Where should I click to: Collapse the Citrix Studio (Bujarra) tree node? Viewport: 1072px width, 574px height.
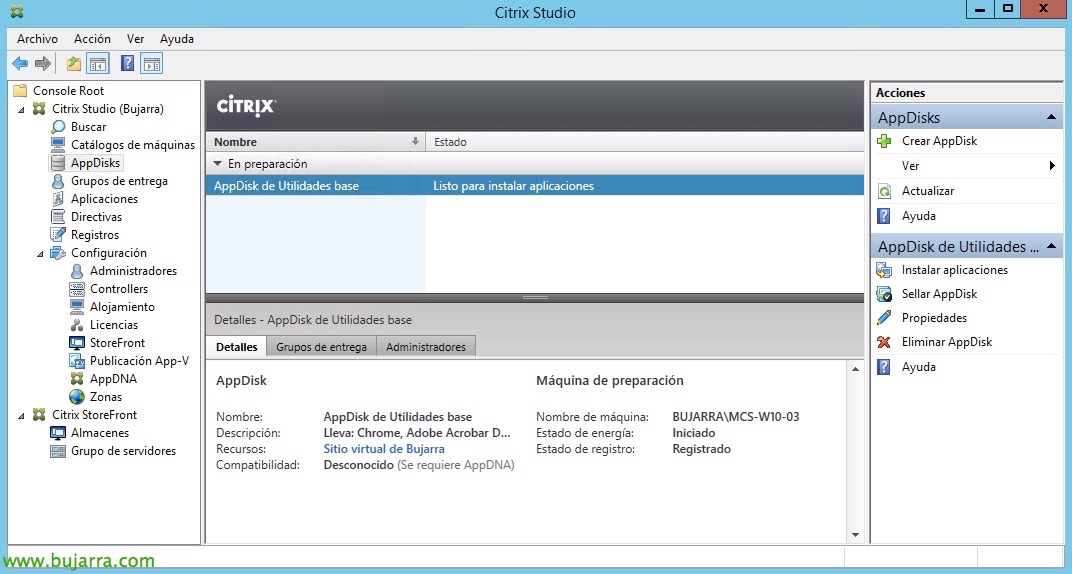pyautogui.click(x=21, y=109)
